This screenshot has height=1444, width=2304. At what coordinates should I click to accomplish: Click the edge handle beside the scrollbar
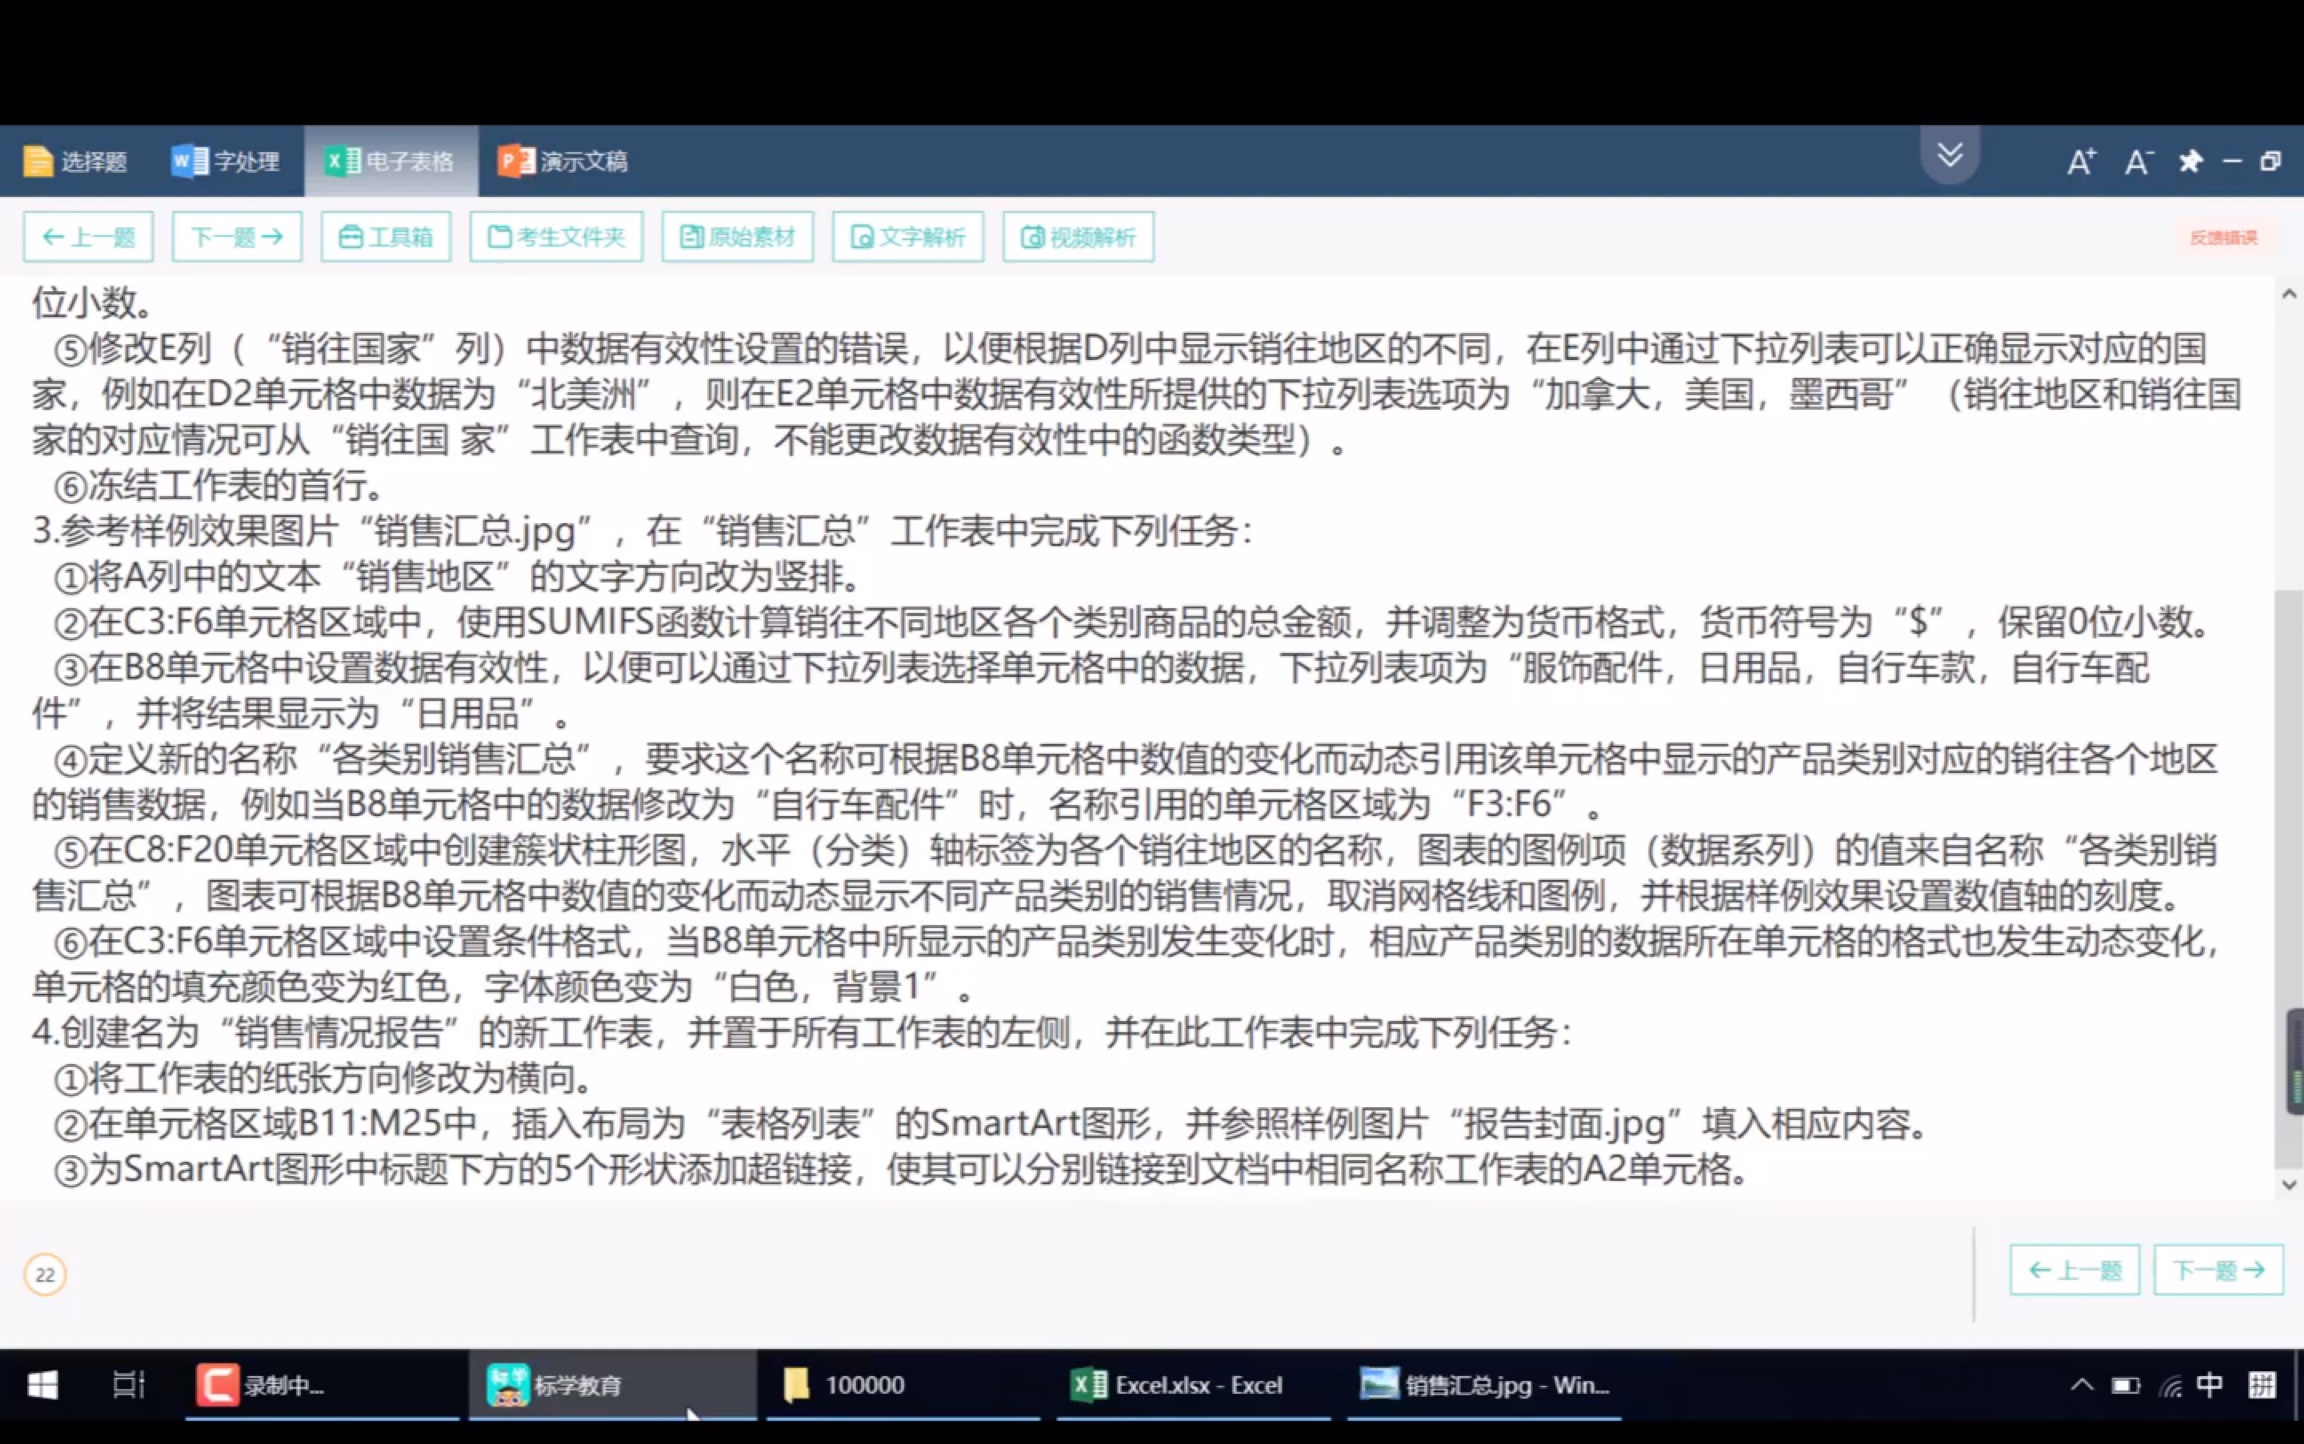click(2296, 1062)
